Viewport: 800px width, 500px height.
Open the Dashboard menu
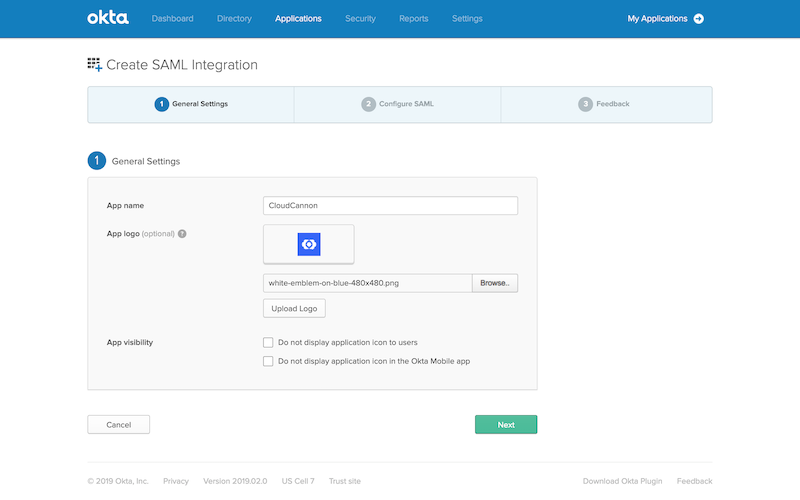[x=172, y=18]
